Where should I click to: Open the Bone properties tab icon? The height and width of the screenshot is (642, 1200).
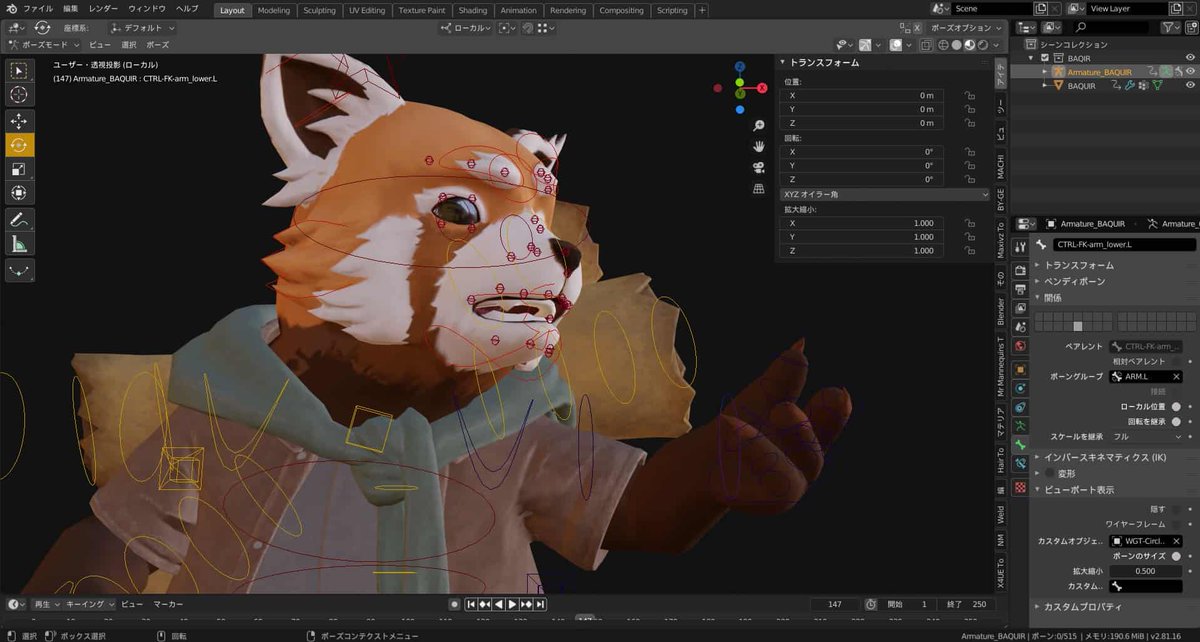pyautogui.click(x=1020, y=444)
